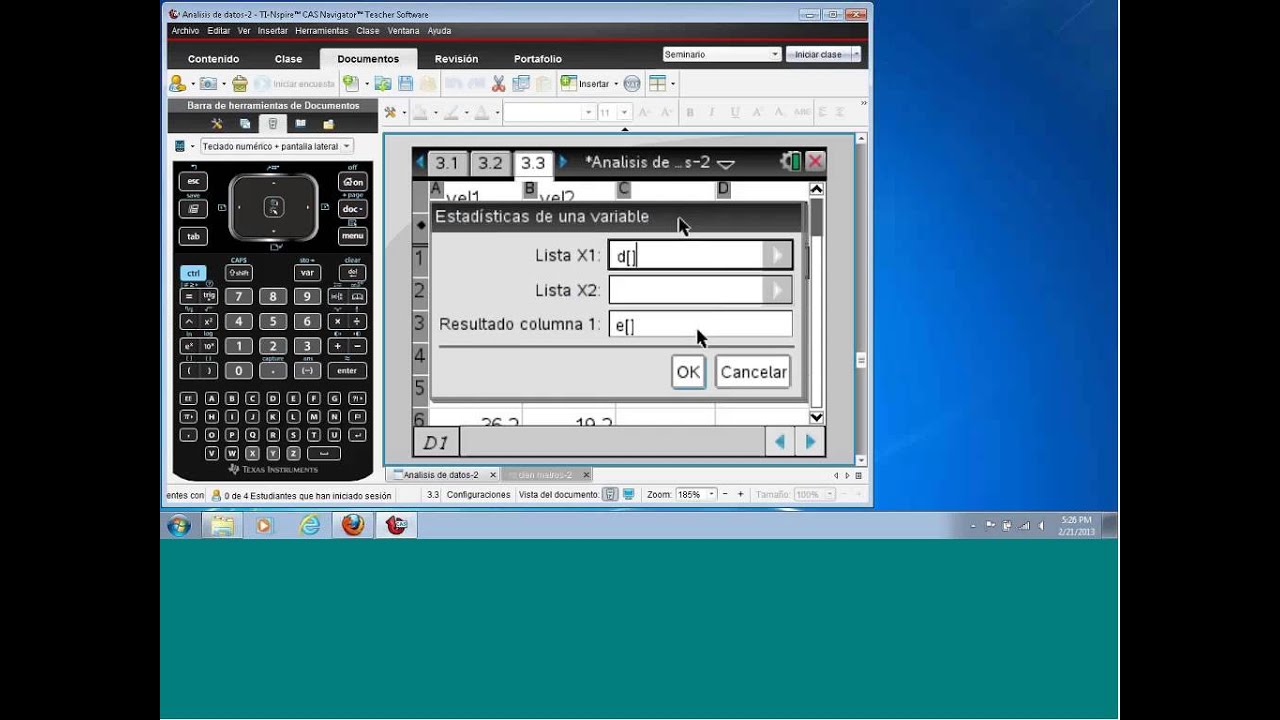The image size is (1280, 720).
Task: Select the wrench tools panel in Documents toolbox
Action: tap(216, 124)
